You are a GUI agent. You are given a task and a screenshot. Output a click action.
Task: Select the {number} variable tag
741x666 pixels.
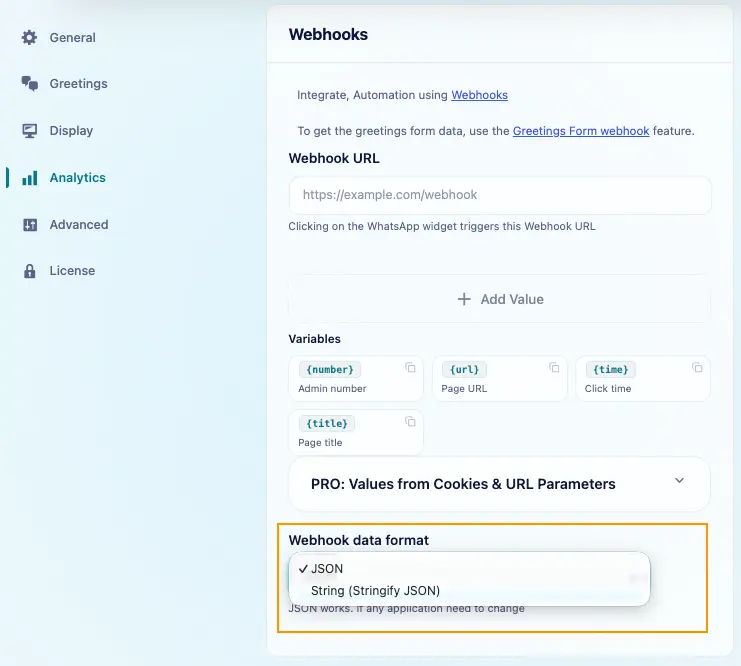330,370
